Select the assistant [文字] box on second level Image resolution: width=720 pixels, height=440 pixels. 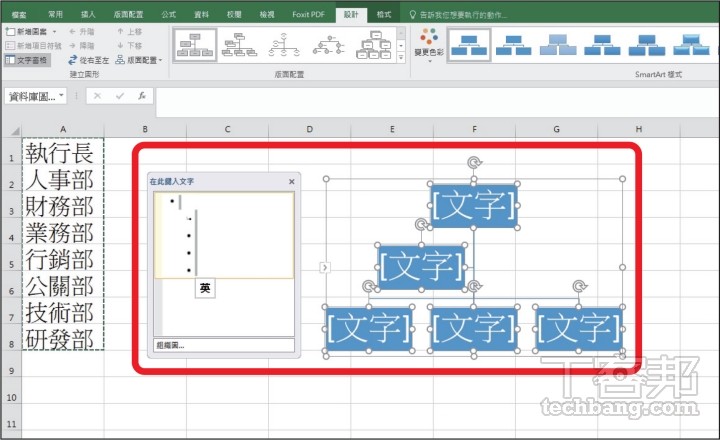[x=421, y=267]
